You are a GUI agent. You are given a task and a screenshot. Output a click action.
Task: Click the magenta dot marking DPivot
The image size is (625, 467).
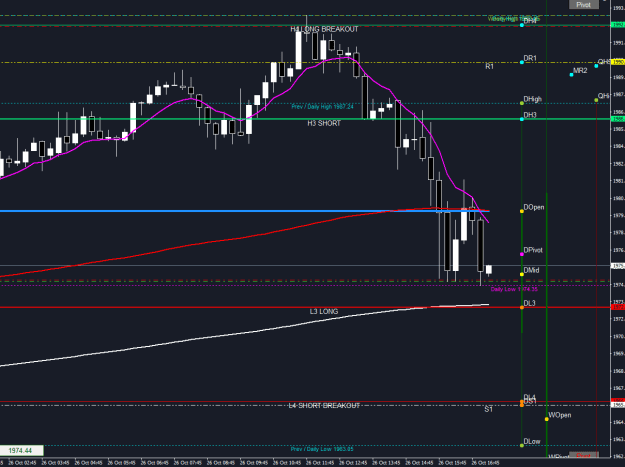pyautogui.click(x=522, y=254)
